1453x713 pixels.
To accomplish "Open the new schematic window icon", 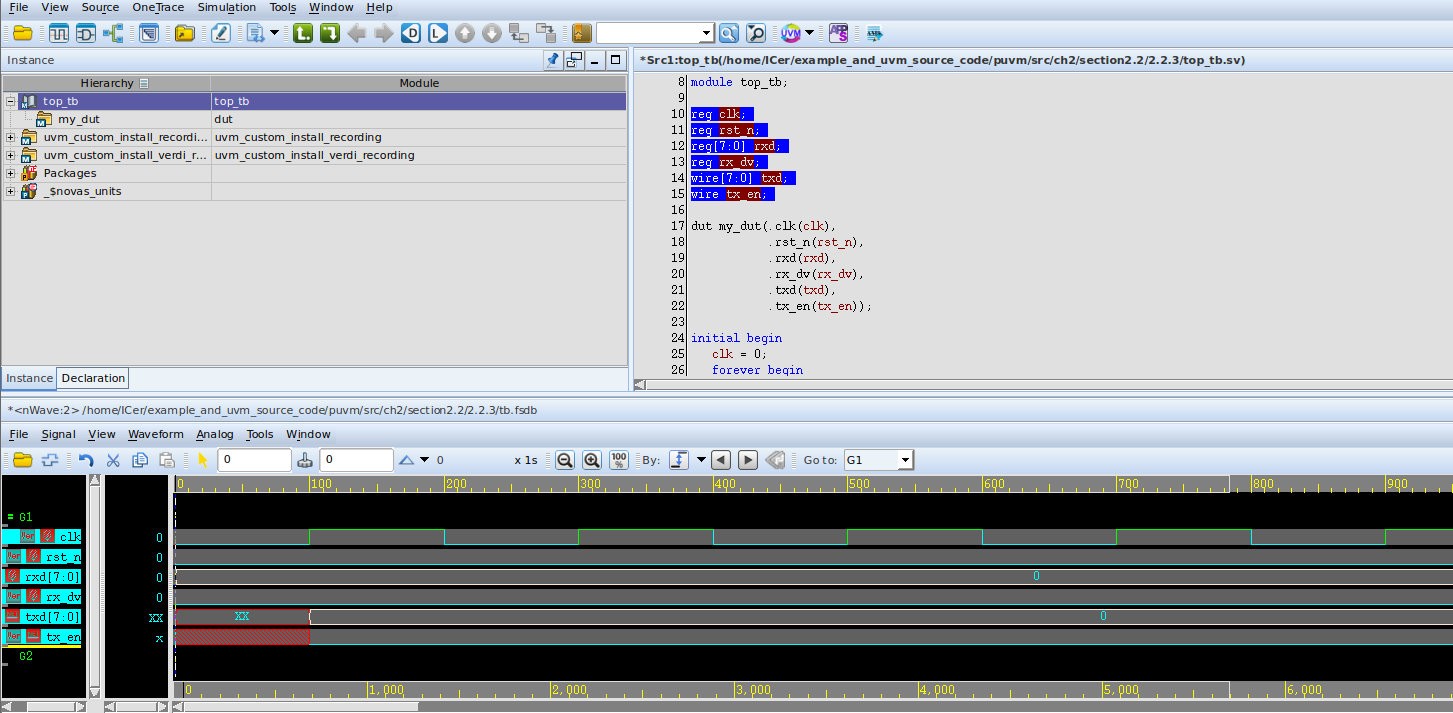I will pos(85,33).
